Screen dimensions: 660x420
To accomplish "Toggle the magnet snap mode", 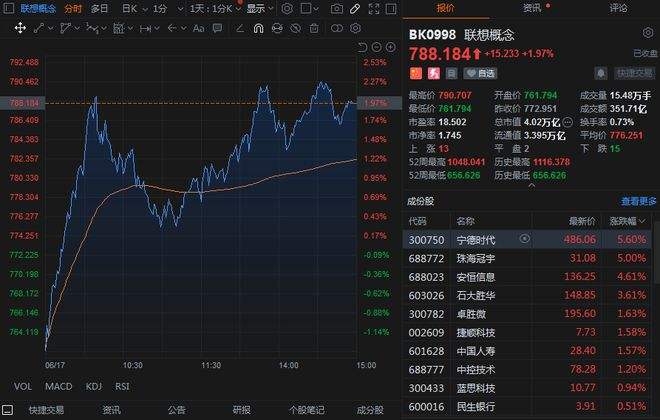I will click(258, 28).
